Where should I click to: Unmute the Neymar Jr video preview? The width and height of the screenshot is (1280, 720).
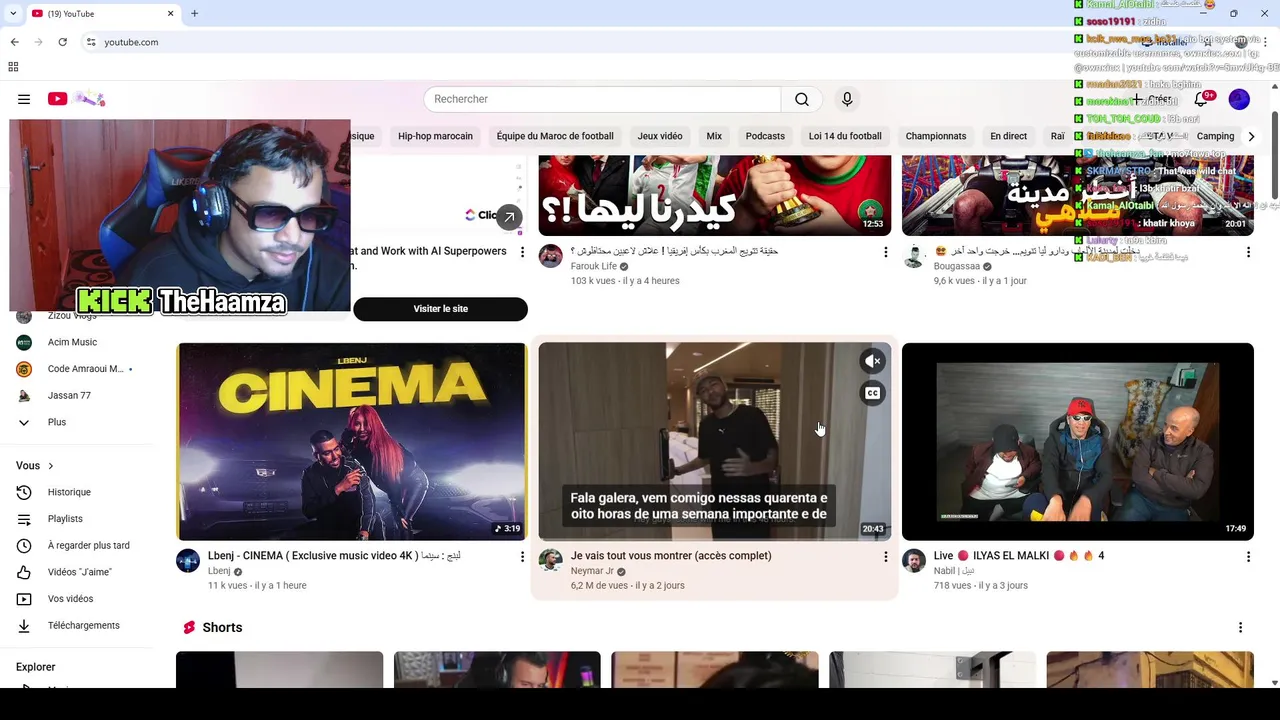(872, 361)
